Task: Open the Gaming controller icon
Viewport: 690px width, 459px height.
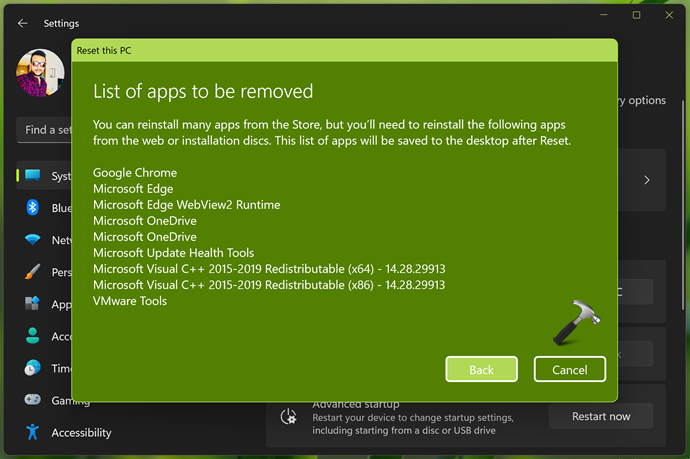Action: pyautogui.click(x=33, y=400)
